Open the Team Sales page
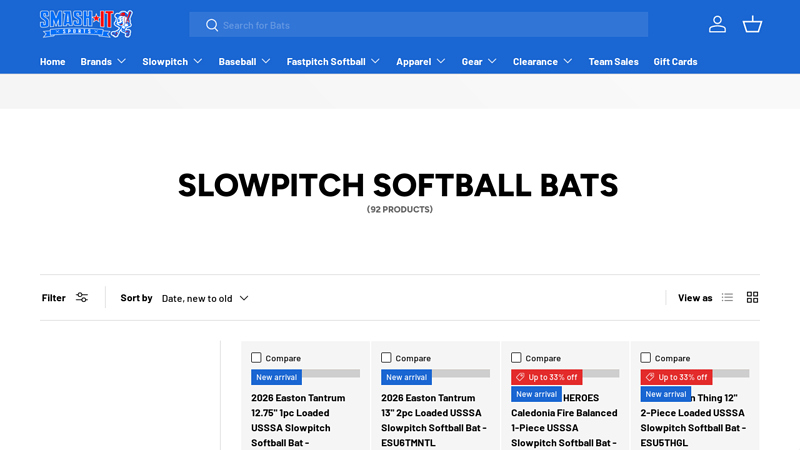 pos(613,61)
